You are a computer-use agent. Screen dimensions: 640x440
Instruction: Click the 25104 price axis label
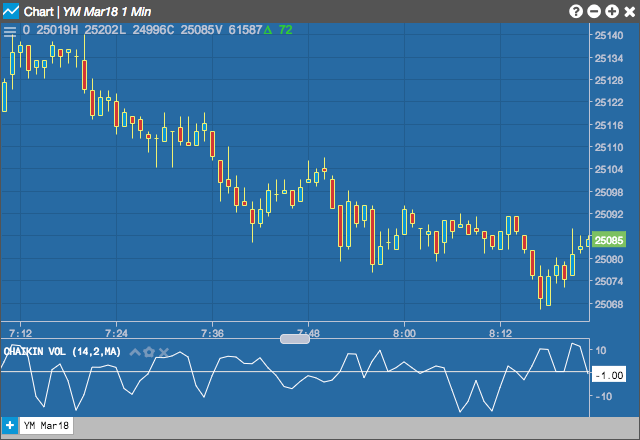point(609,169)
